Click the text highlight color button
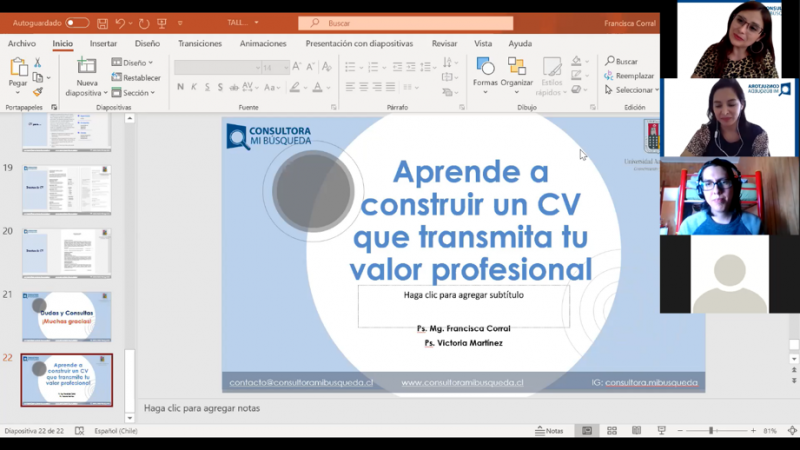The image size is (800, 450). [294, 88]
